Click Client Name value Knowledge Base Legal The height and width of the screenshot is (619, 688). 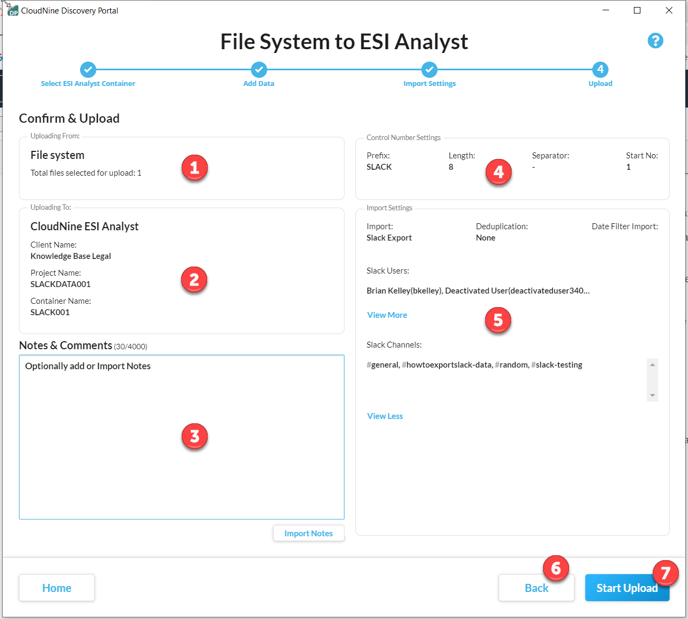(71, 256)
